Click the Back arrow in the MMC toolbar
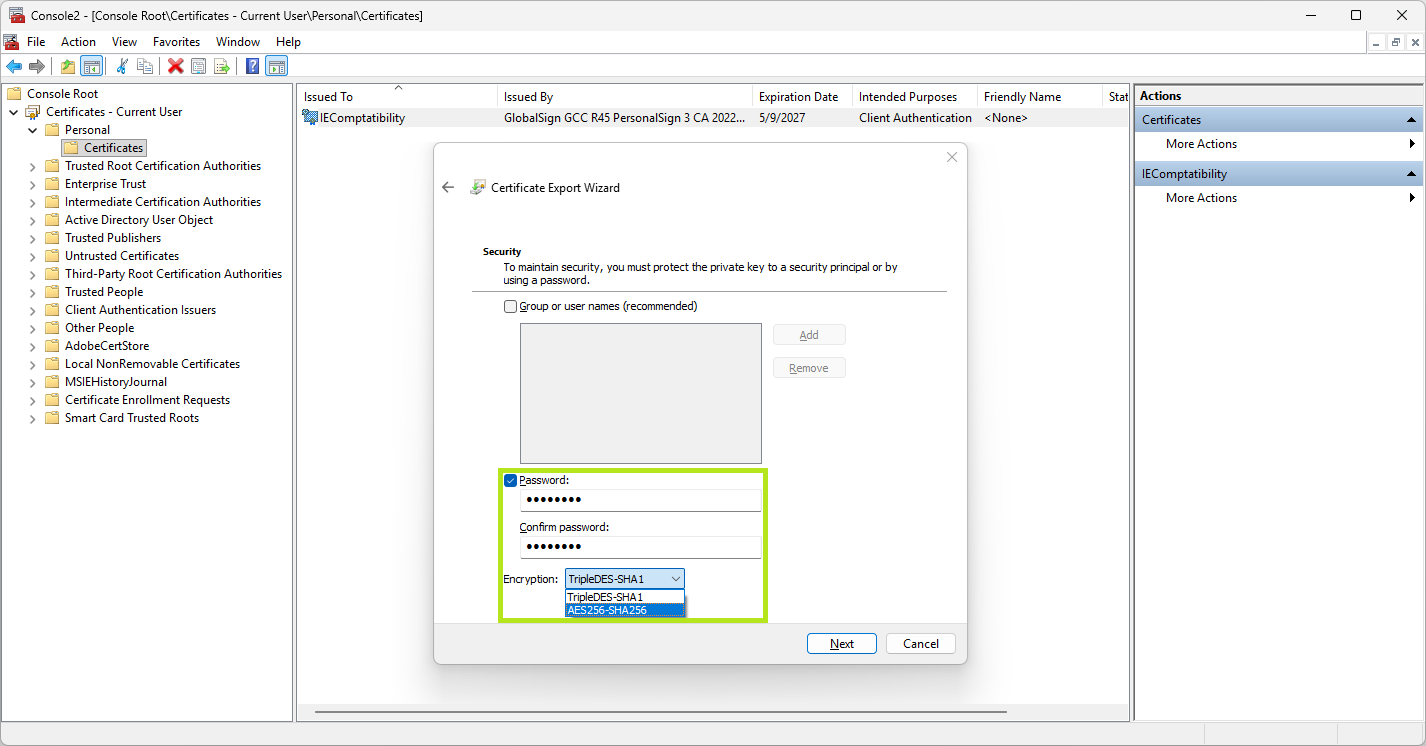The width and height of the screenshot is (1426, 746). click(14, 66)
